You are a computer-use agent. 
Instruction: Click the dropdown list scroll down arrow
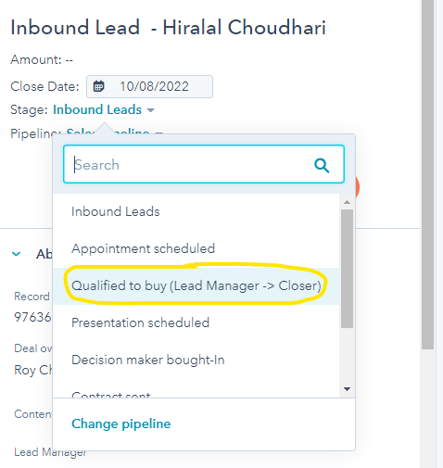347,389
